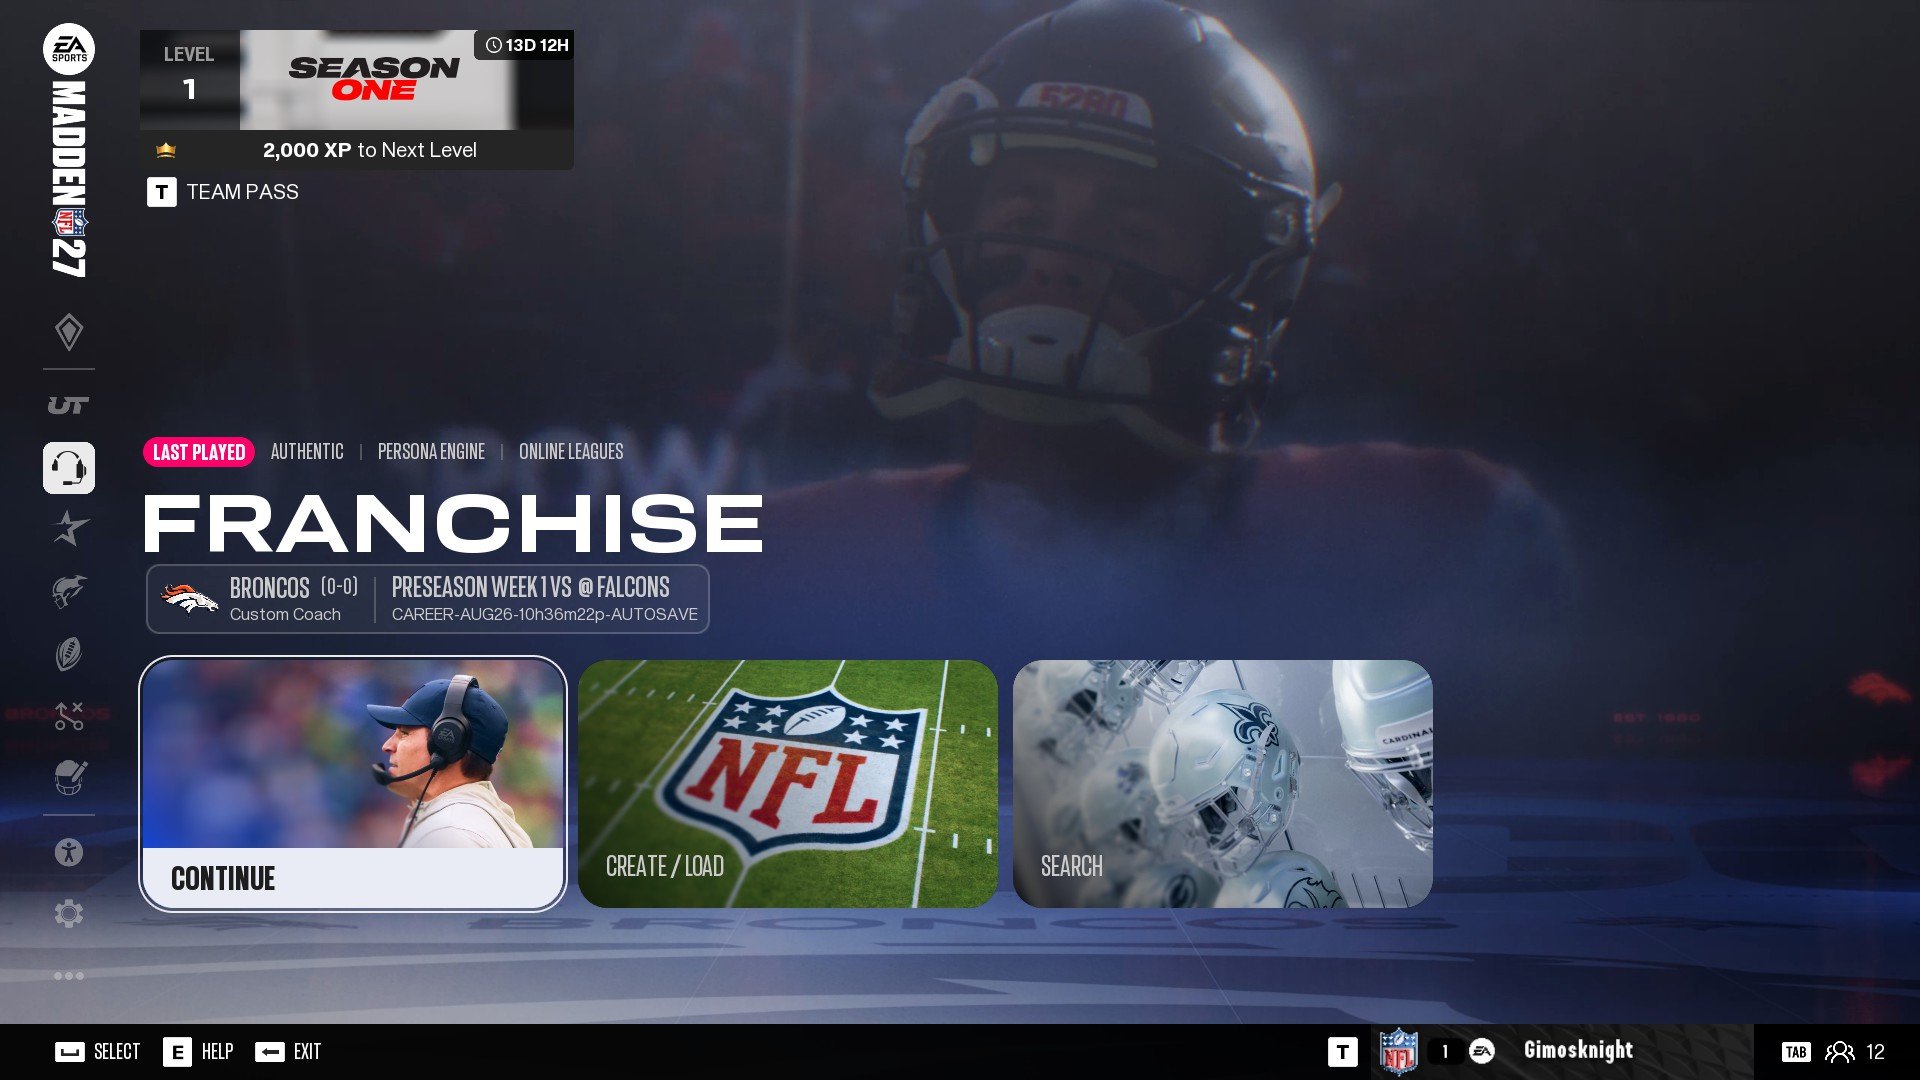This screenshot has width=1920, height=1080.
Task: Open the playbook X's and O's icon
Action: (x=69, y=716)
